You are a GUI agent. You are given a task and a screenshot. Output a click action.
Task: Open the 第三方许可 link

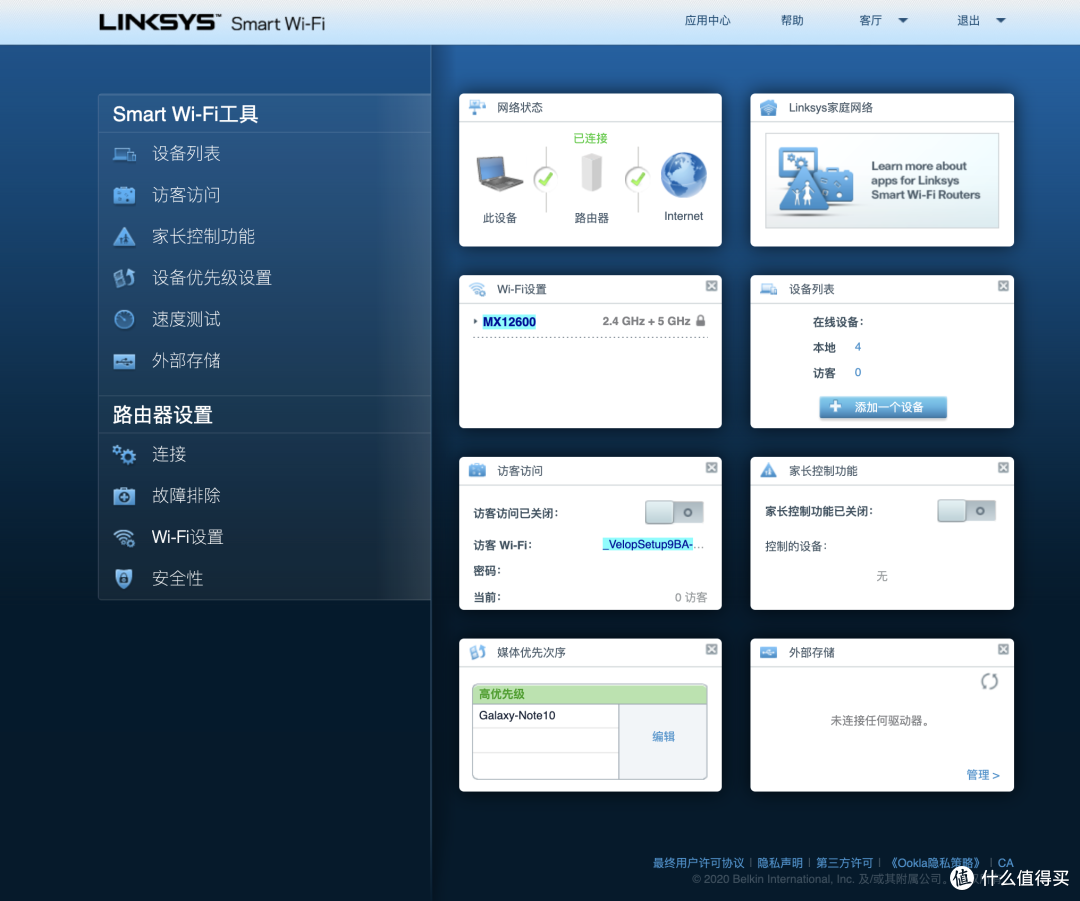(844, 863)
